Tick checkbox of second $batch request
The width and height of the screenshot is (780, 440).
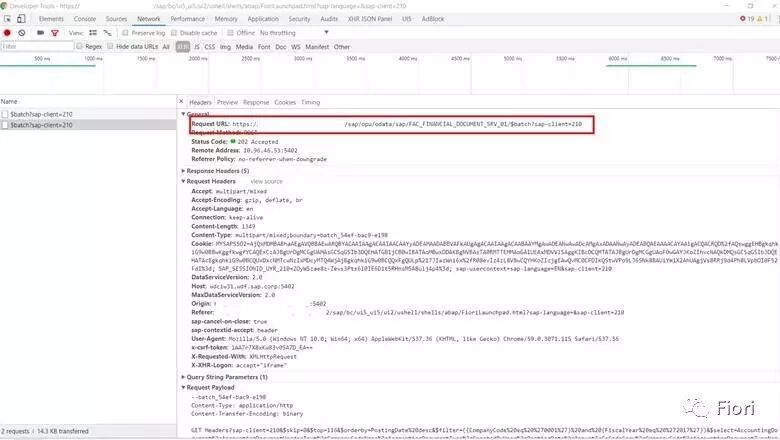(x=5, y=125)
